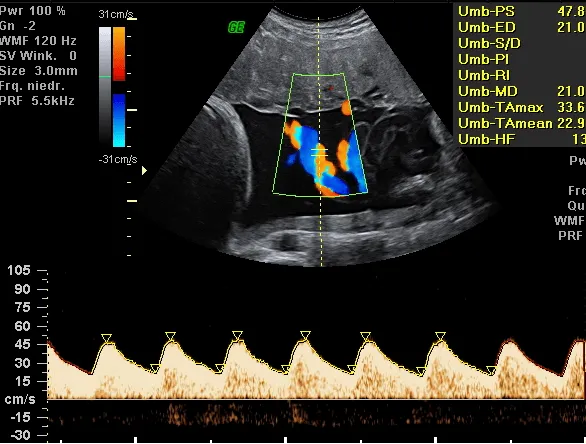The image size is (586, 444).
Task: Select the sample volume gate on the vessel
Action: (319, 152)
